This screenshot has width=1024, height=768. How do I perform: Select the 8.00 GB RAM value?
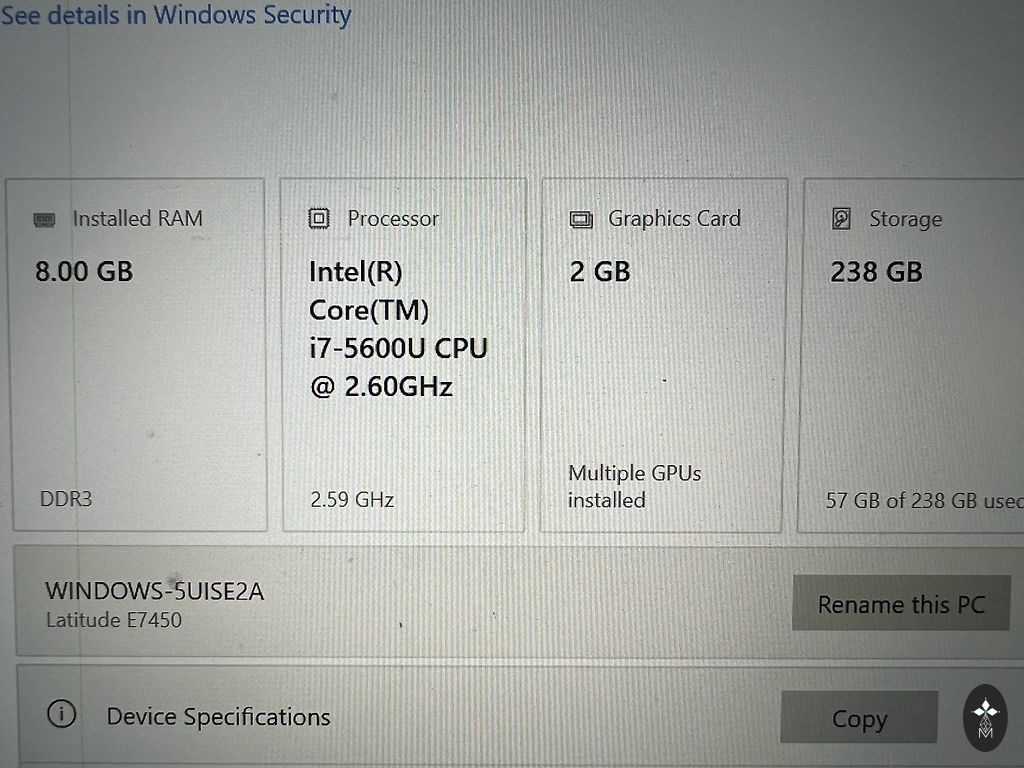tap(84, 272)
